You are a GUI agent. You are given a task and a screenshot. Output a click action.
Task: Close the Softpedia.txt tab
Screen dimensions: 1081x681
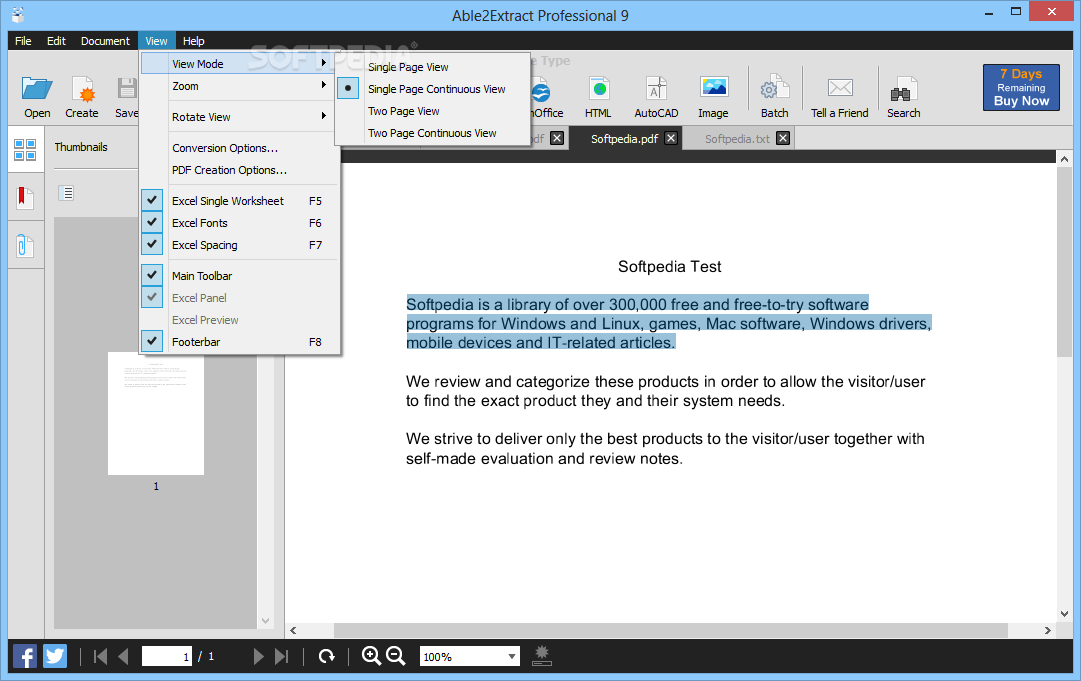pyautogui.click(x=783, y=138)
